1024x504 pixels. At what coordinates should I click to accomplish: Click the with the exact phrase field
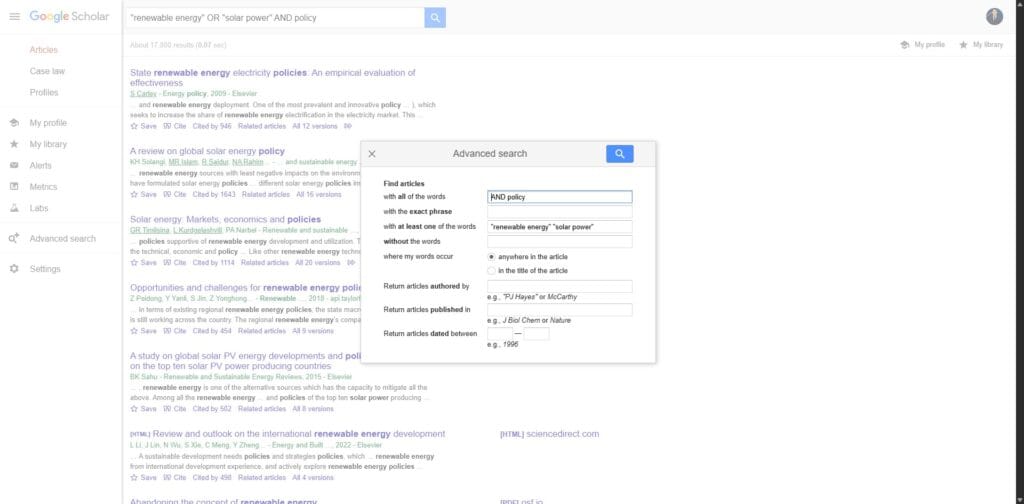click(560, 212)
